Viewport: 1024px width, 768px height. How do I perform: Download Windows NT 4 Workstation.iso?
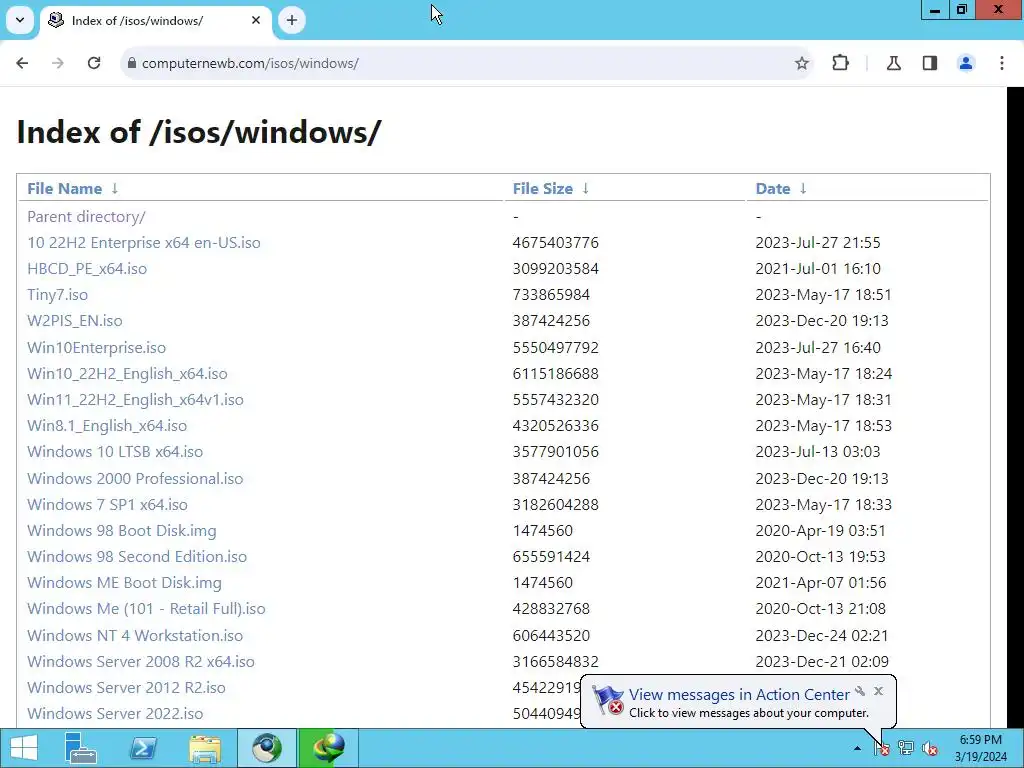(135, 635)
